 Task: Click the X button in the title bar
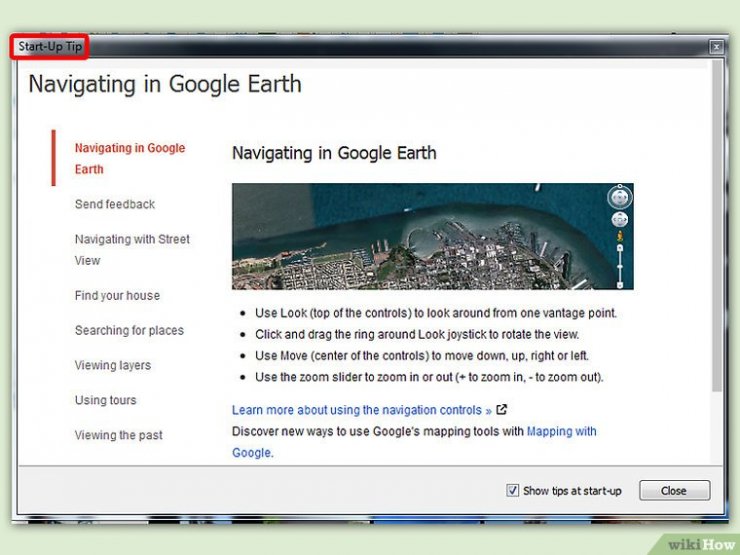coord(716,47)
